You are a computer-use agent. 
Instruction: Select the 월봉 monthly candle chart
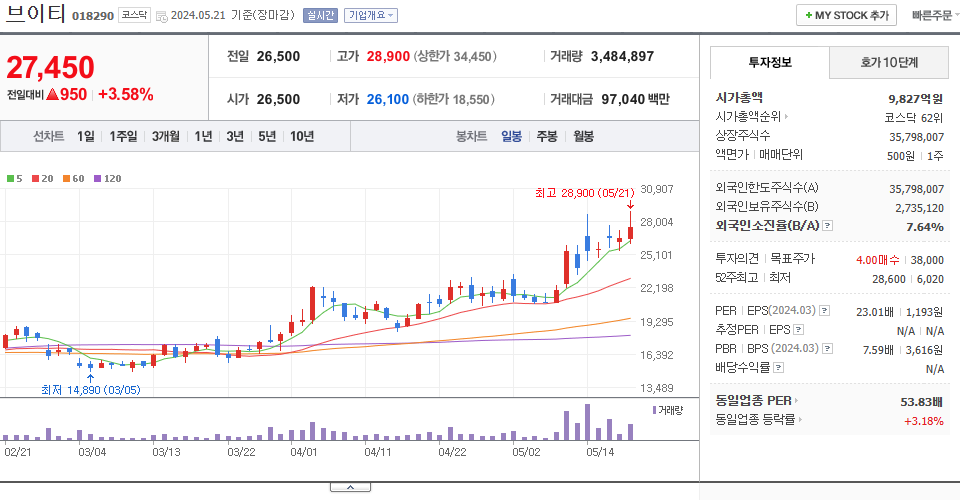point(583,136)
